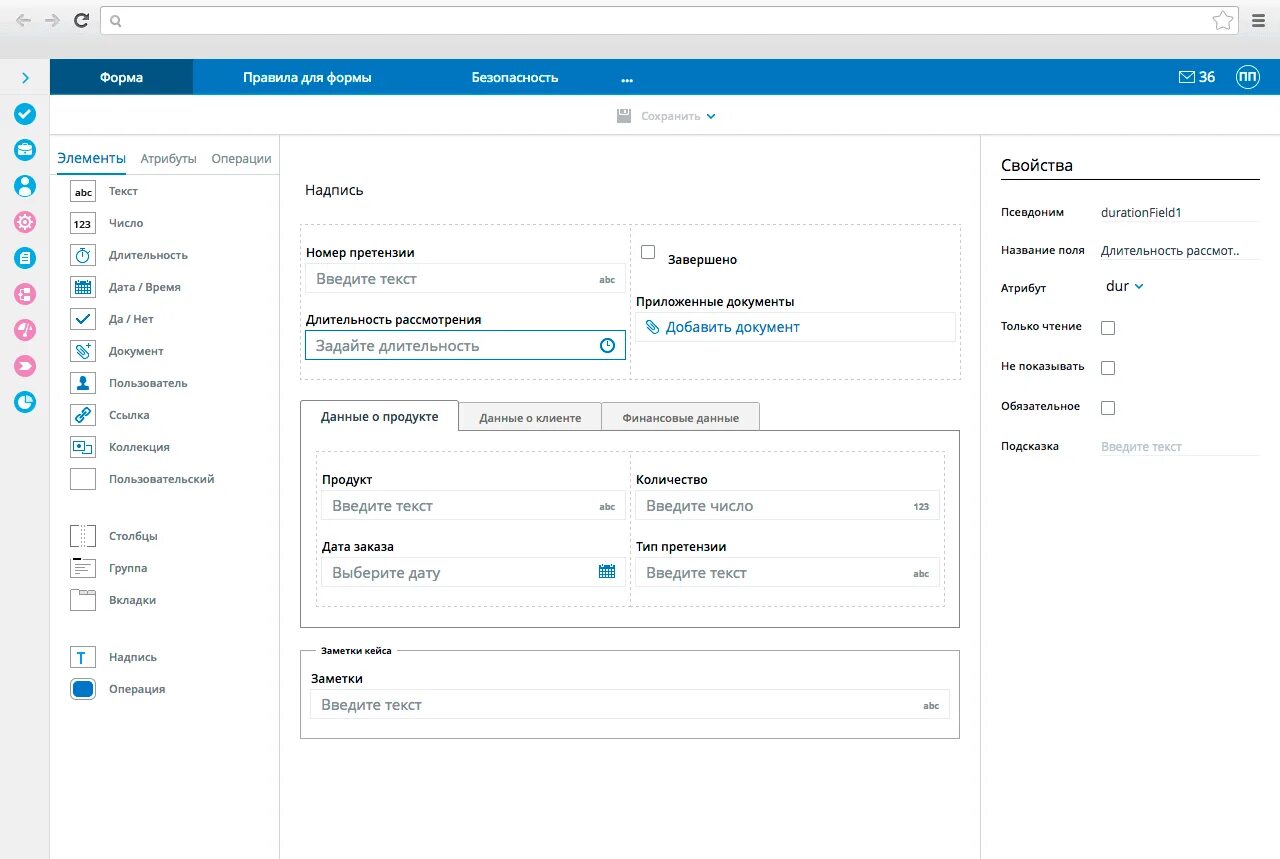1280x859 pixels.
Task: Switch to the Безопасность tab
Action: coord(515,77)
